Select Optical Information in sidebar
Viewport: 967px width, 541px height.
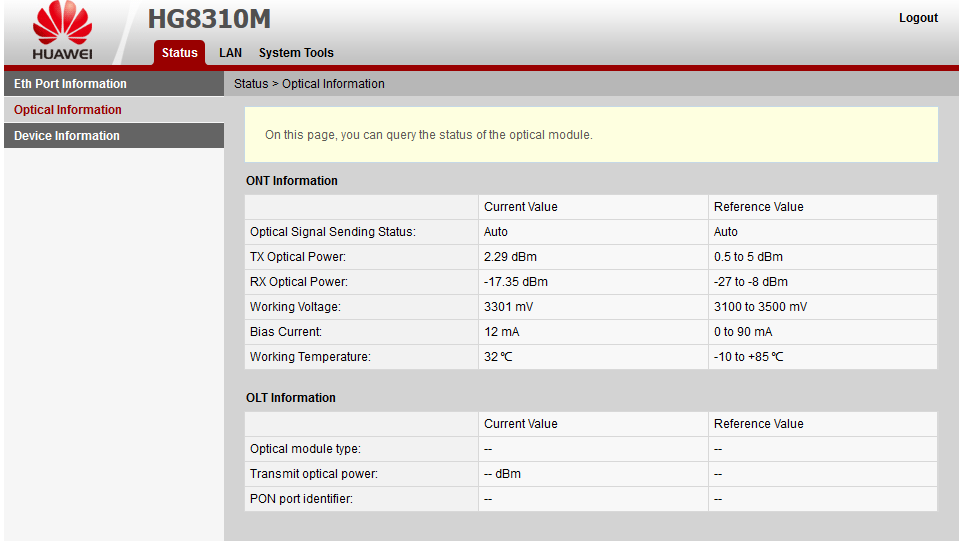114,110
